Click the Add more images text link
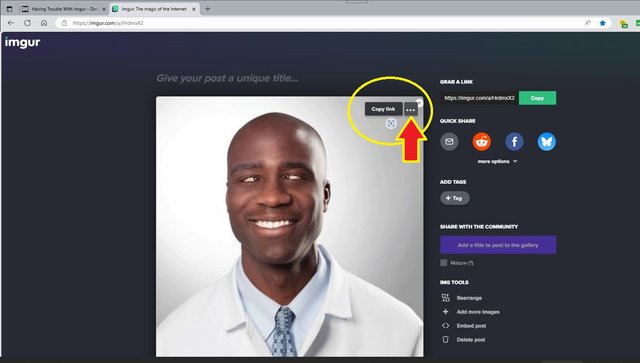 (x=478, y=312)
